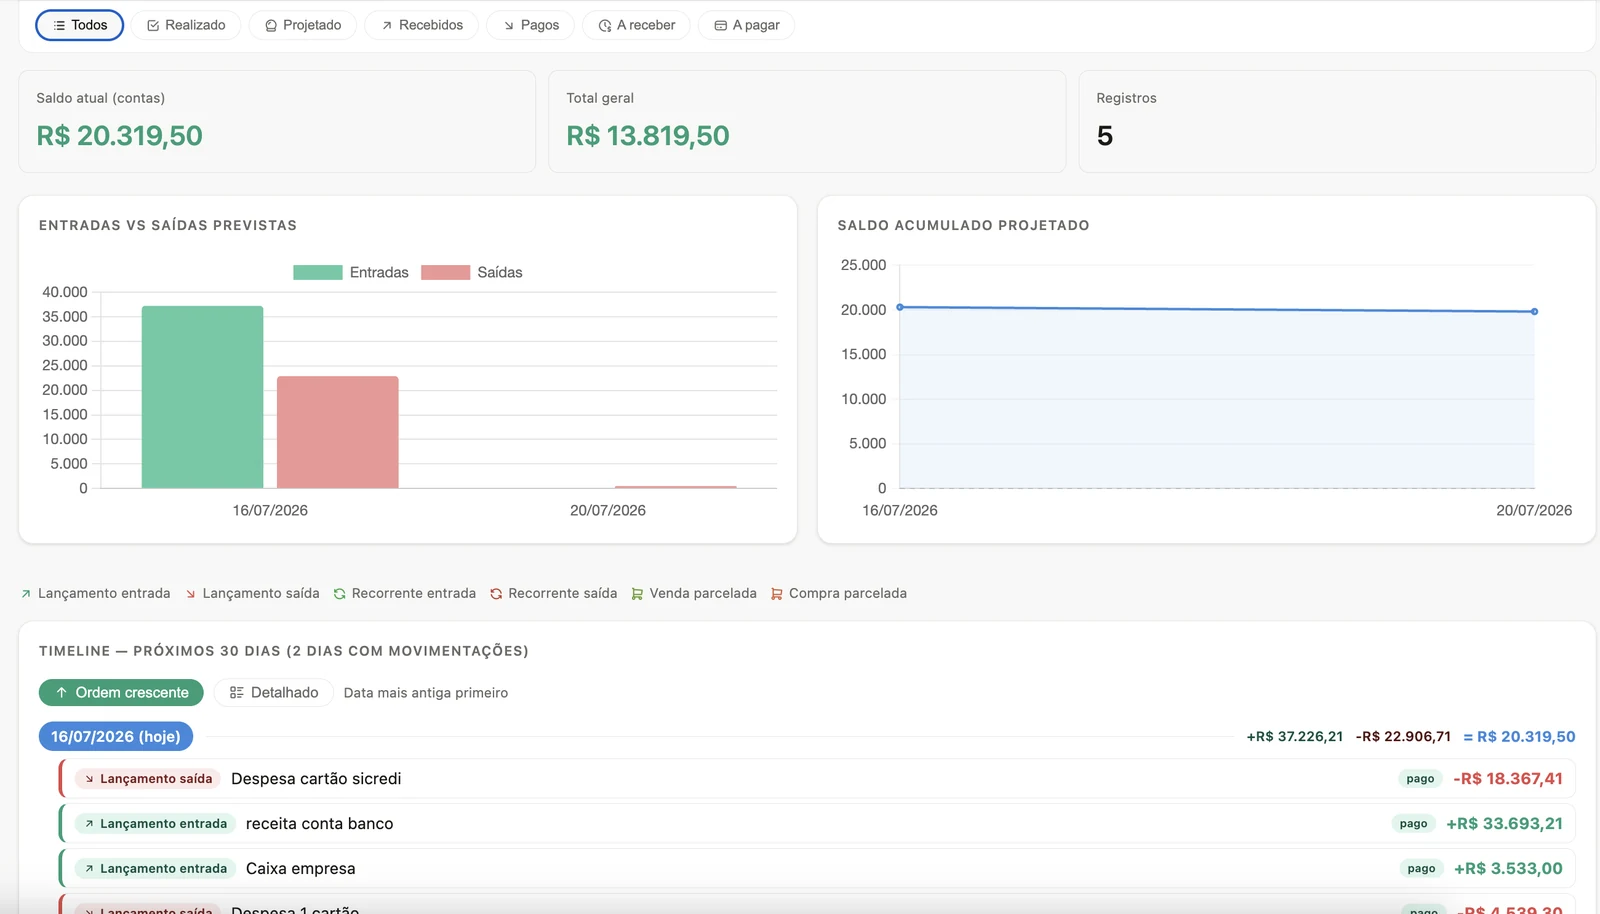Toggle the Ordem crescente sort button
This screenshot has height=914, width=1600.
click(x=121, y=692)
